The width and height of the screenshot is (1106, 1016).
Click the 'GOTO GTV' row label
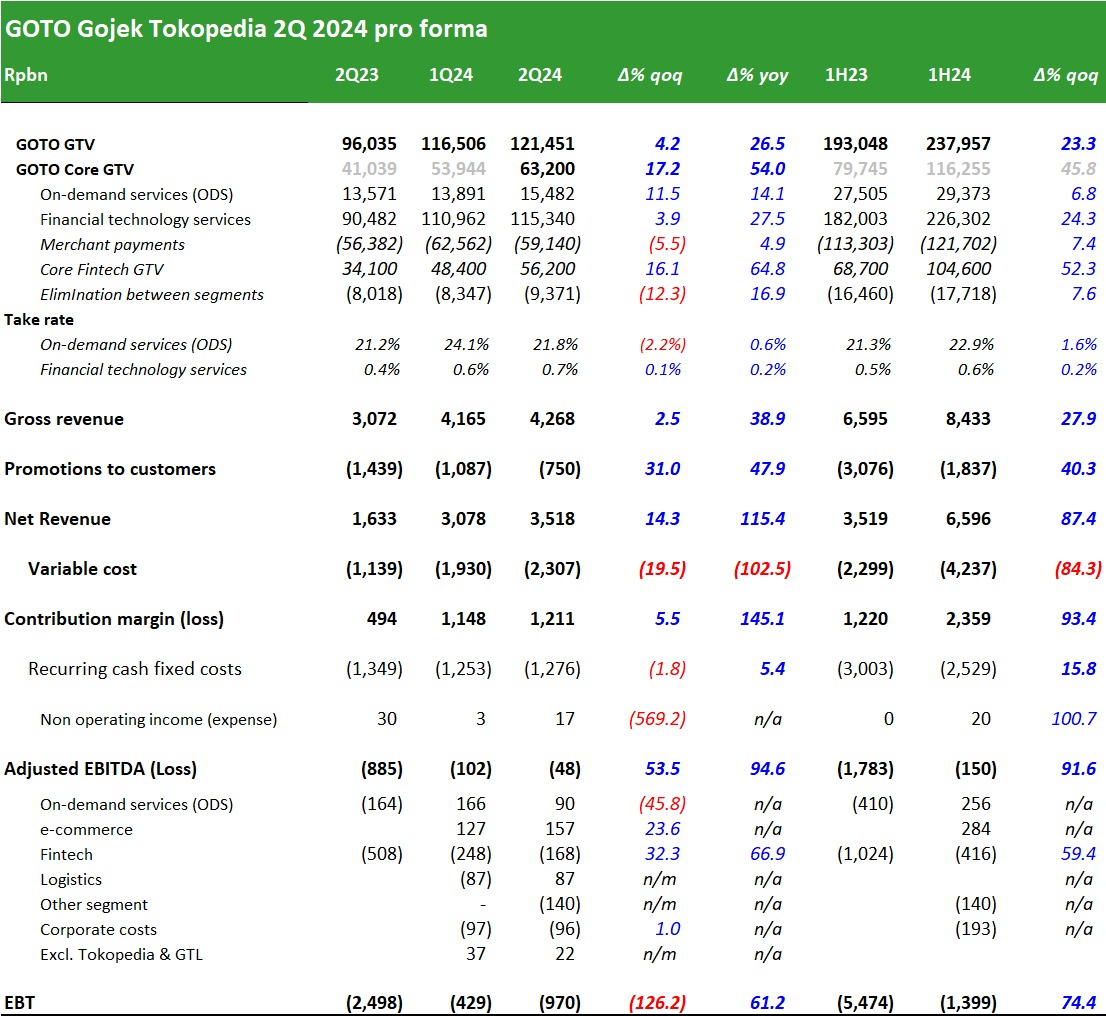coord(55,145)
